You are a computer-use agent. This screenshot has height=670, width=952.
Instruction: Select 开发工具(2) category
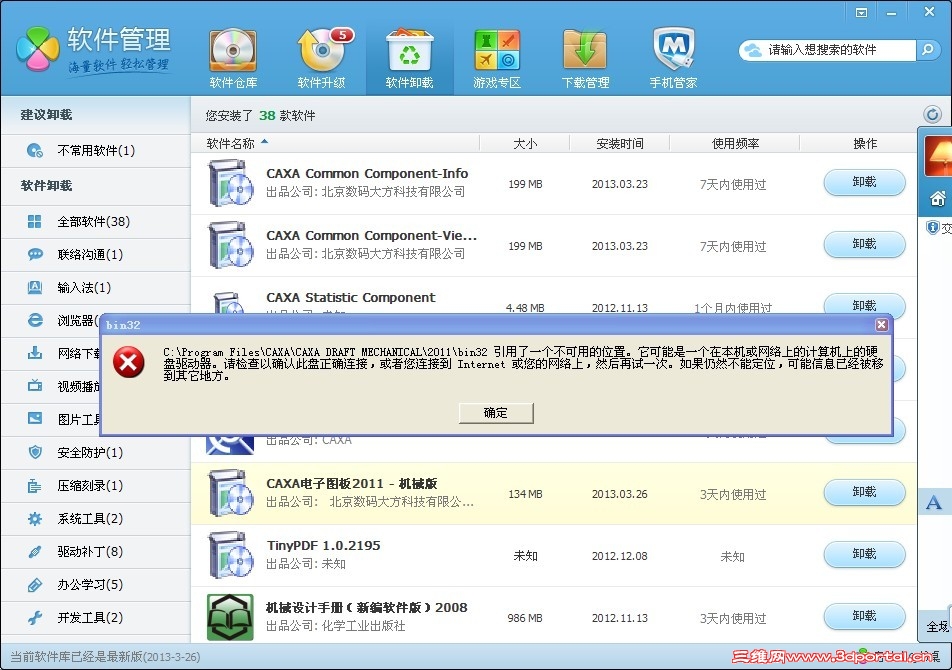(x=95, y=617)
